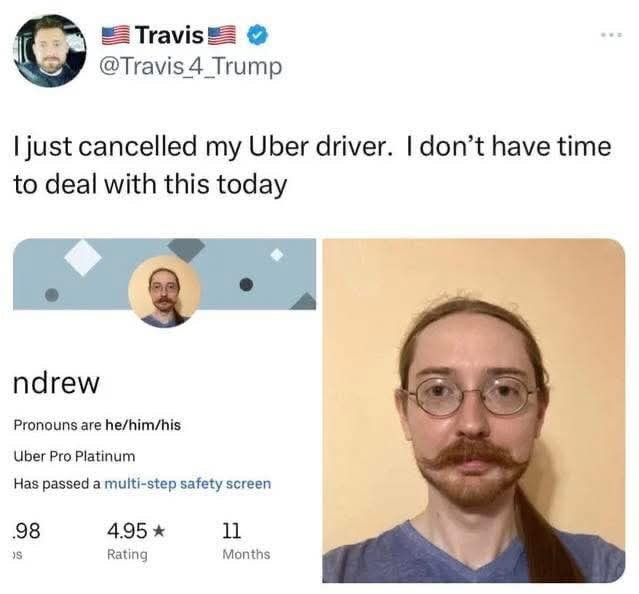Image resolution: width=639 pixels, height=594 pixels.
Task: Open the large driver photo attachment
Action: pyautogui.click(x=474, y=411)
